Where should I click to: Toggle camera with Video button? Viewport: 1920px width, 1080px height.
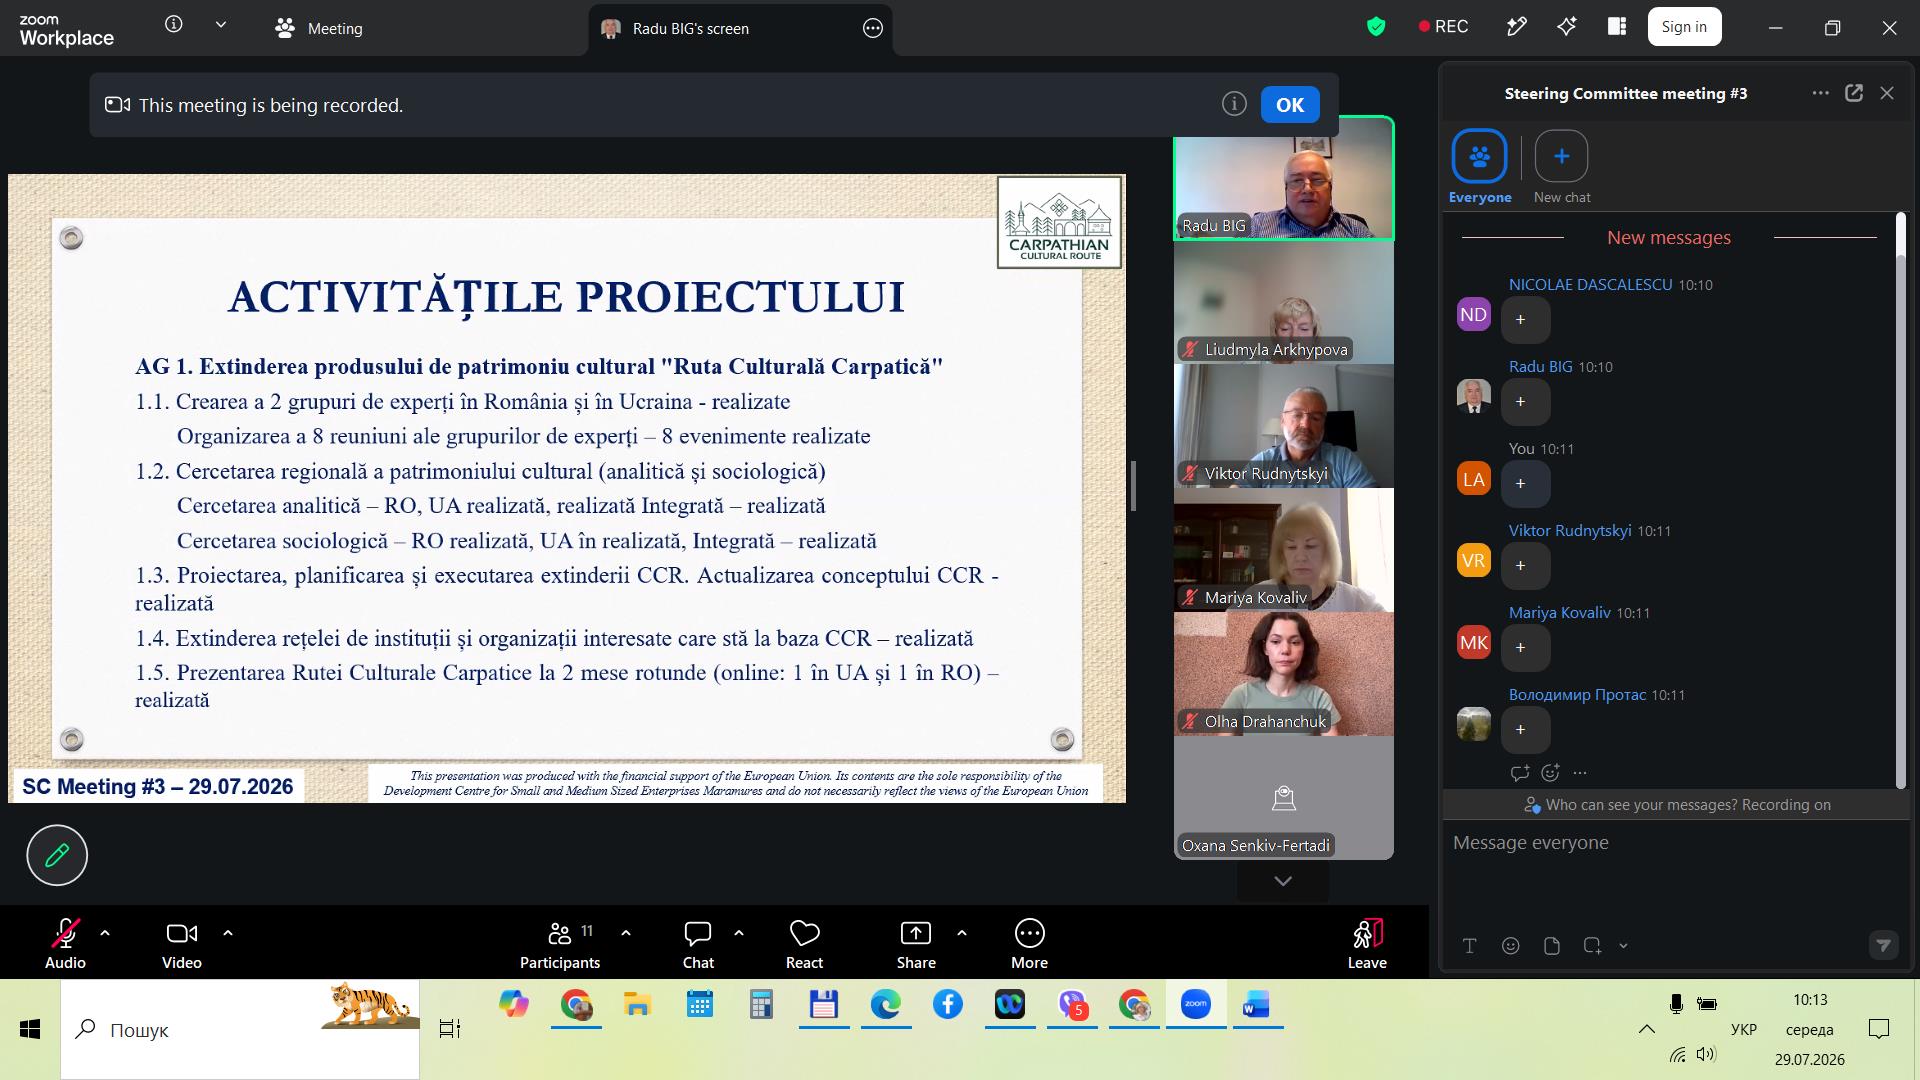[182, 943]
